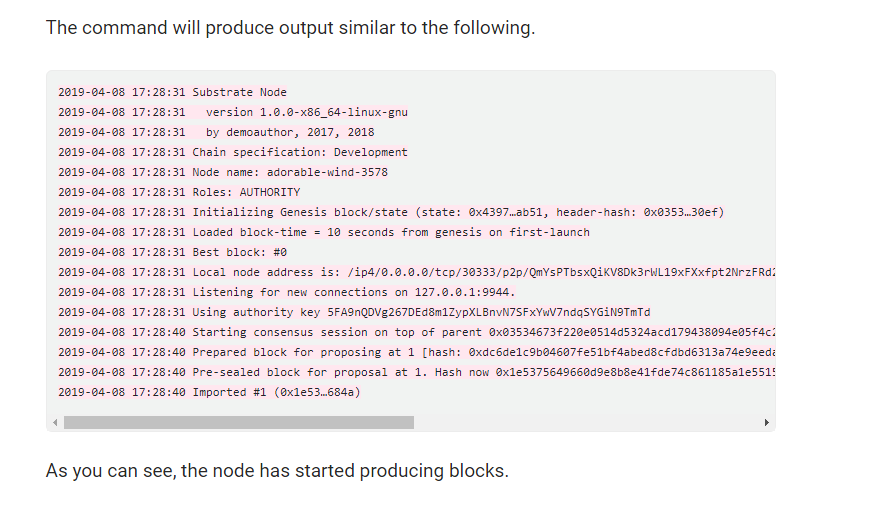
Task: Click the right scroll arrow of the code block
Action: pos(767,423)
